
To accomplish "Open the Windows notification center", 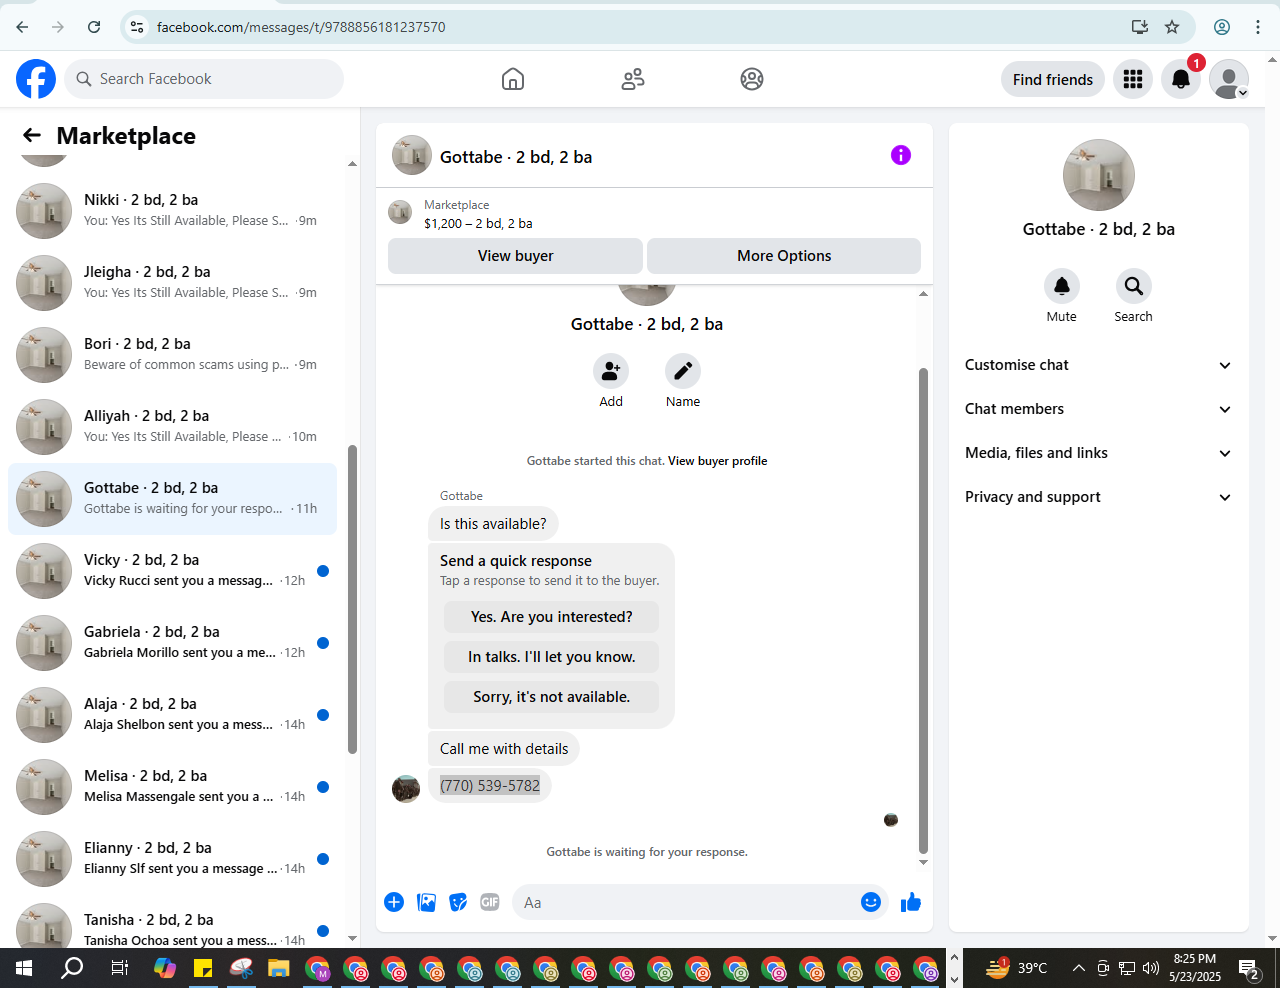I will [x=1249, y=968].
